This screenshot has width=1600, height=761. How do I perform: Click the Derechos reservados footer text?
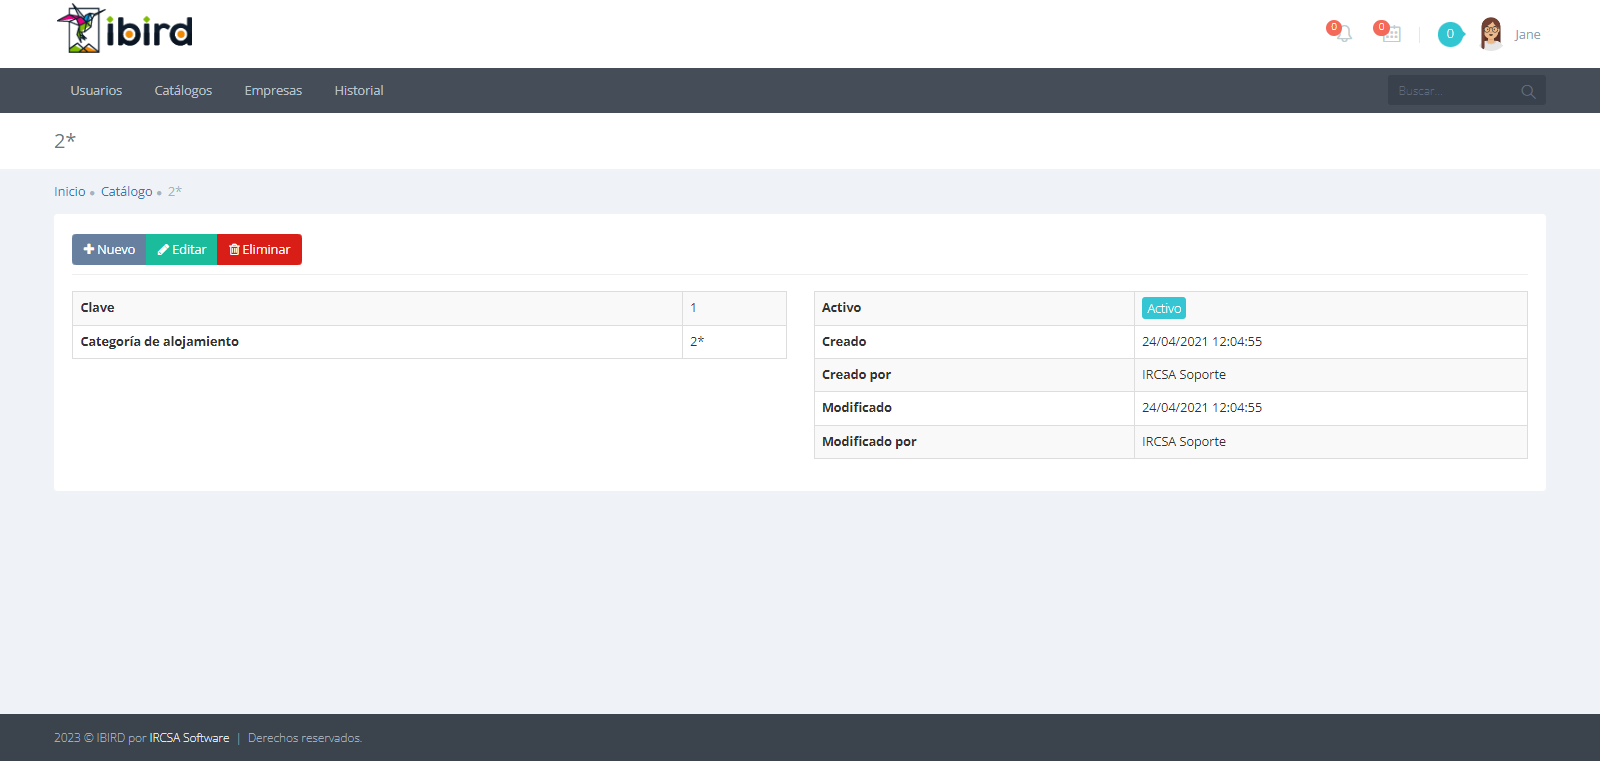[x=305, y=738]
